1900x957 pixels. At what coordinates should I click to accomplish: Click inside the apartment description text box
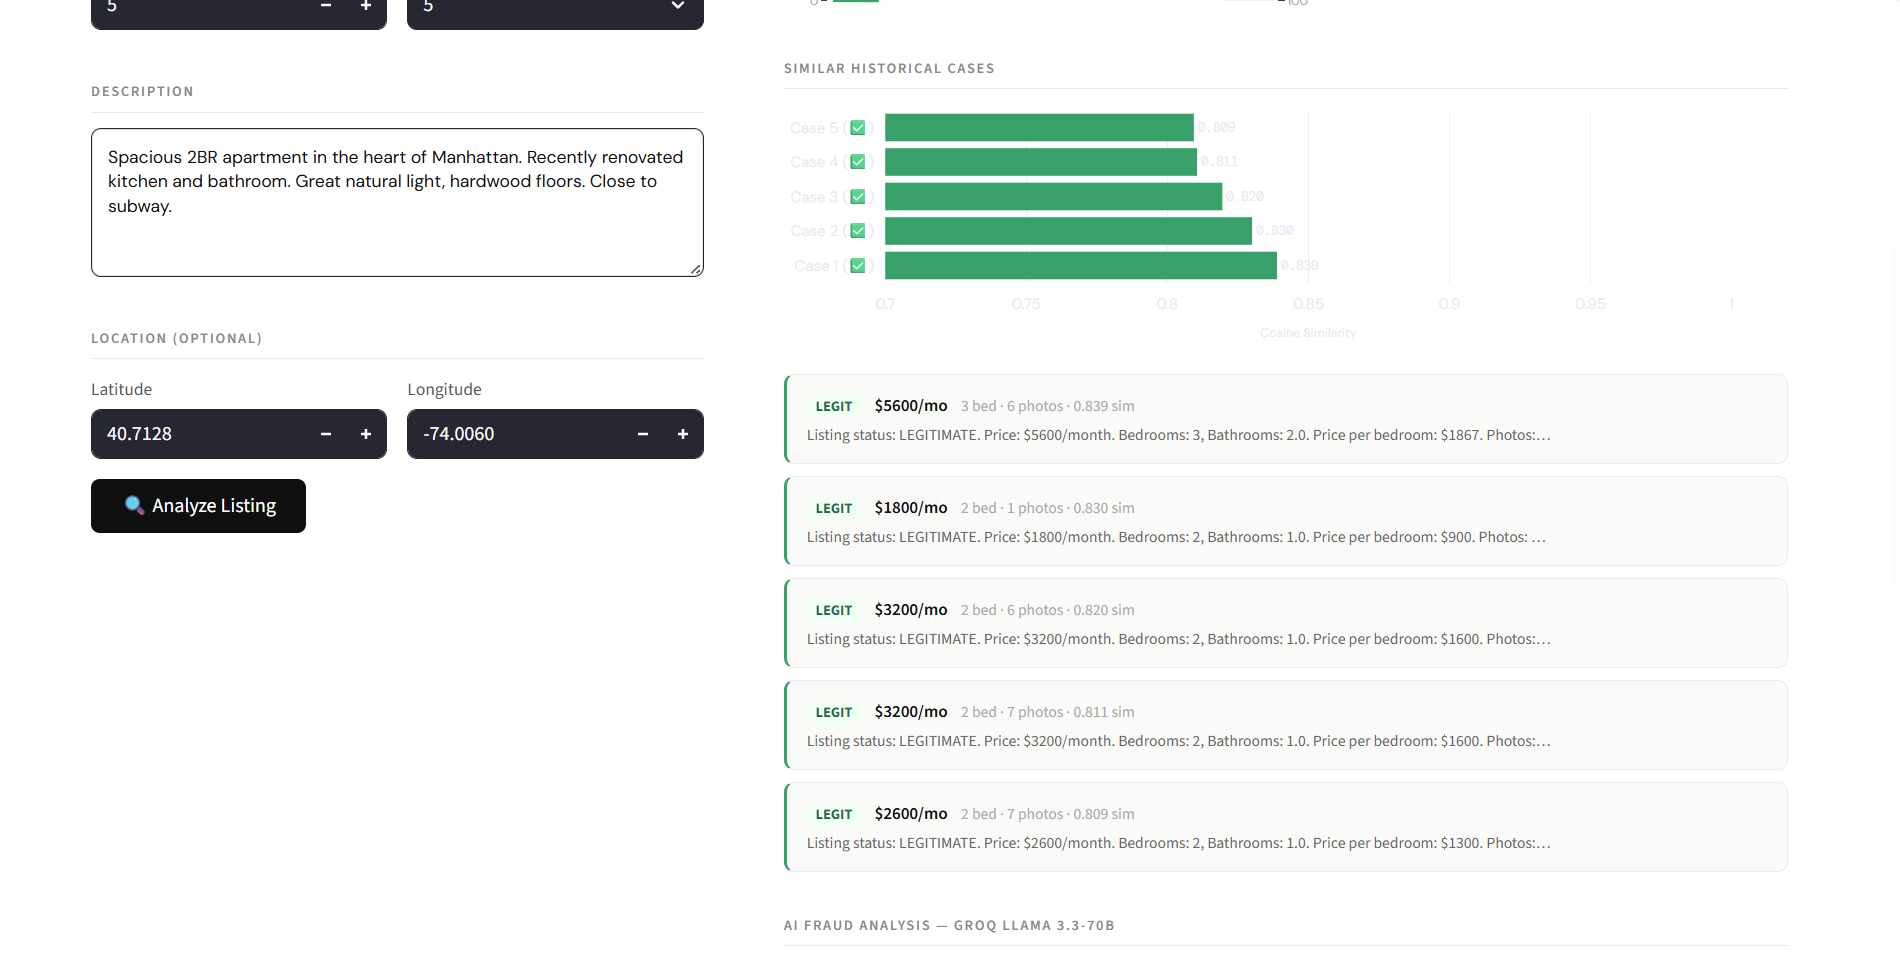[x=396, y=202]
